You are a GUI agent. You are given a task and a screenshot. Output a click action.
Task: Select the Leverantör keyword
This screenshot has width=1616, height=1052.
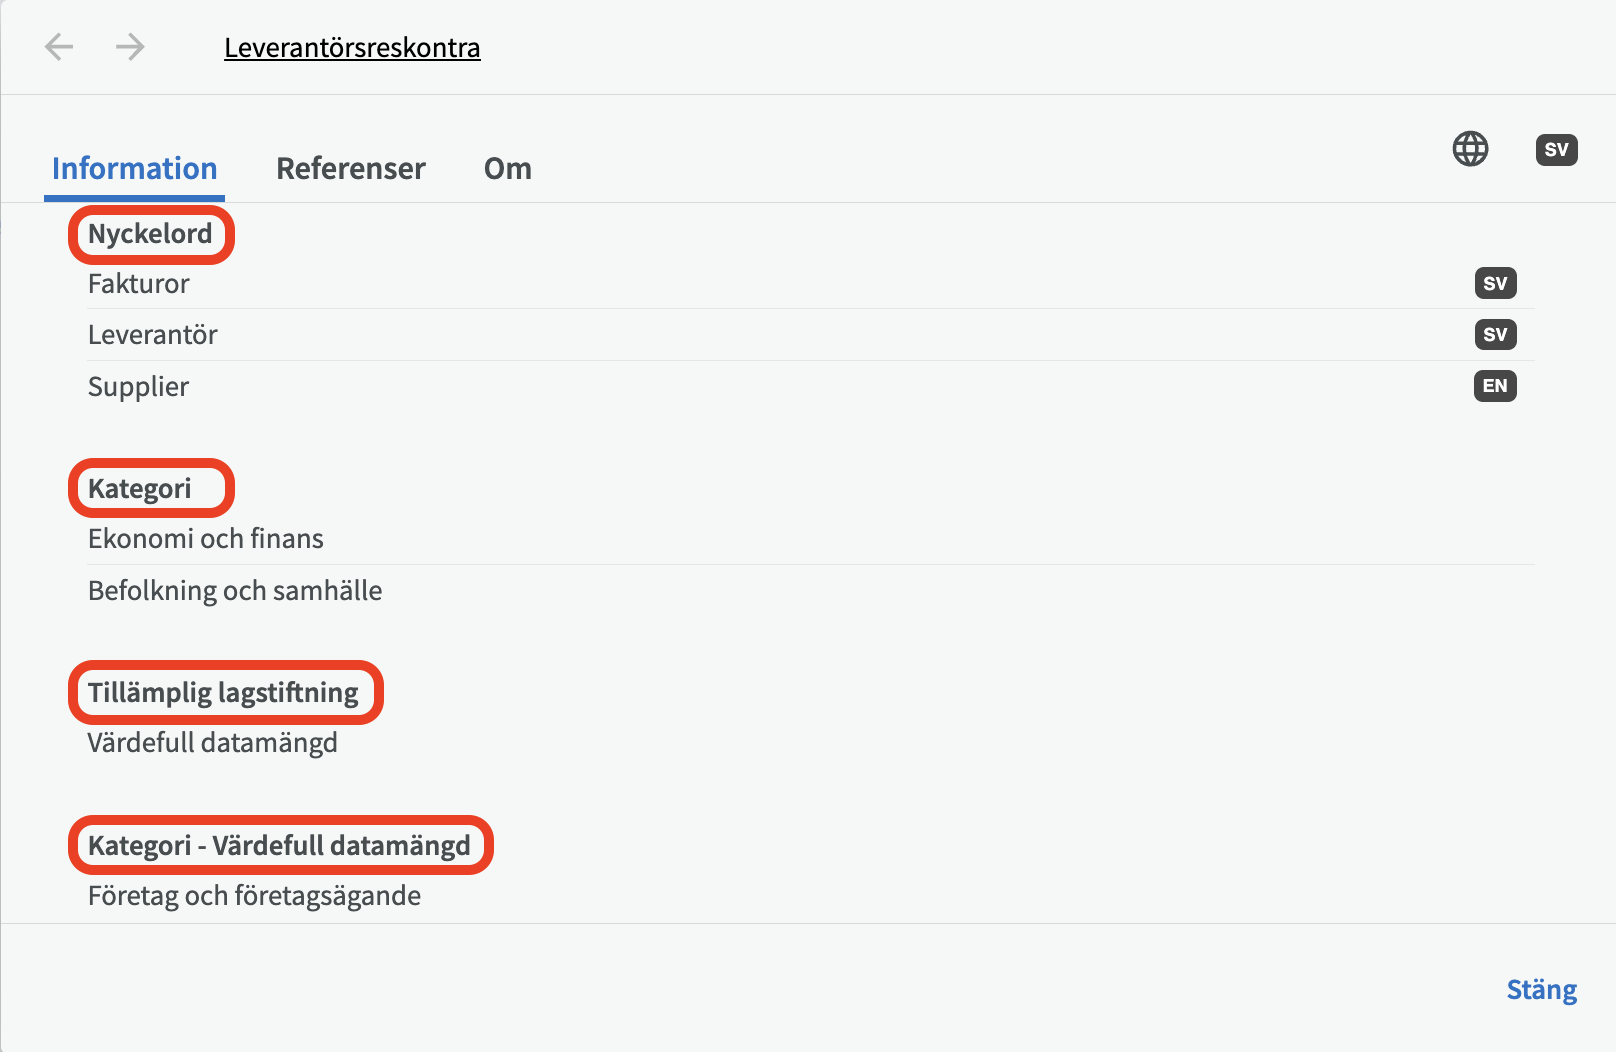point(153,335)
